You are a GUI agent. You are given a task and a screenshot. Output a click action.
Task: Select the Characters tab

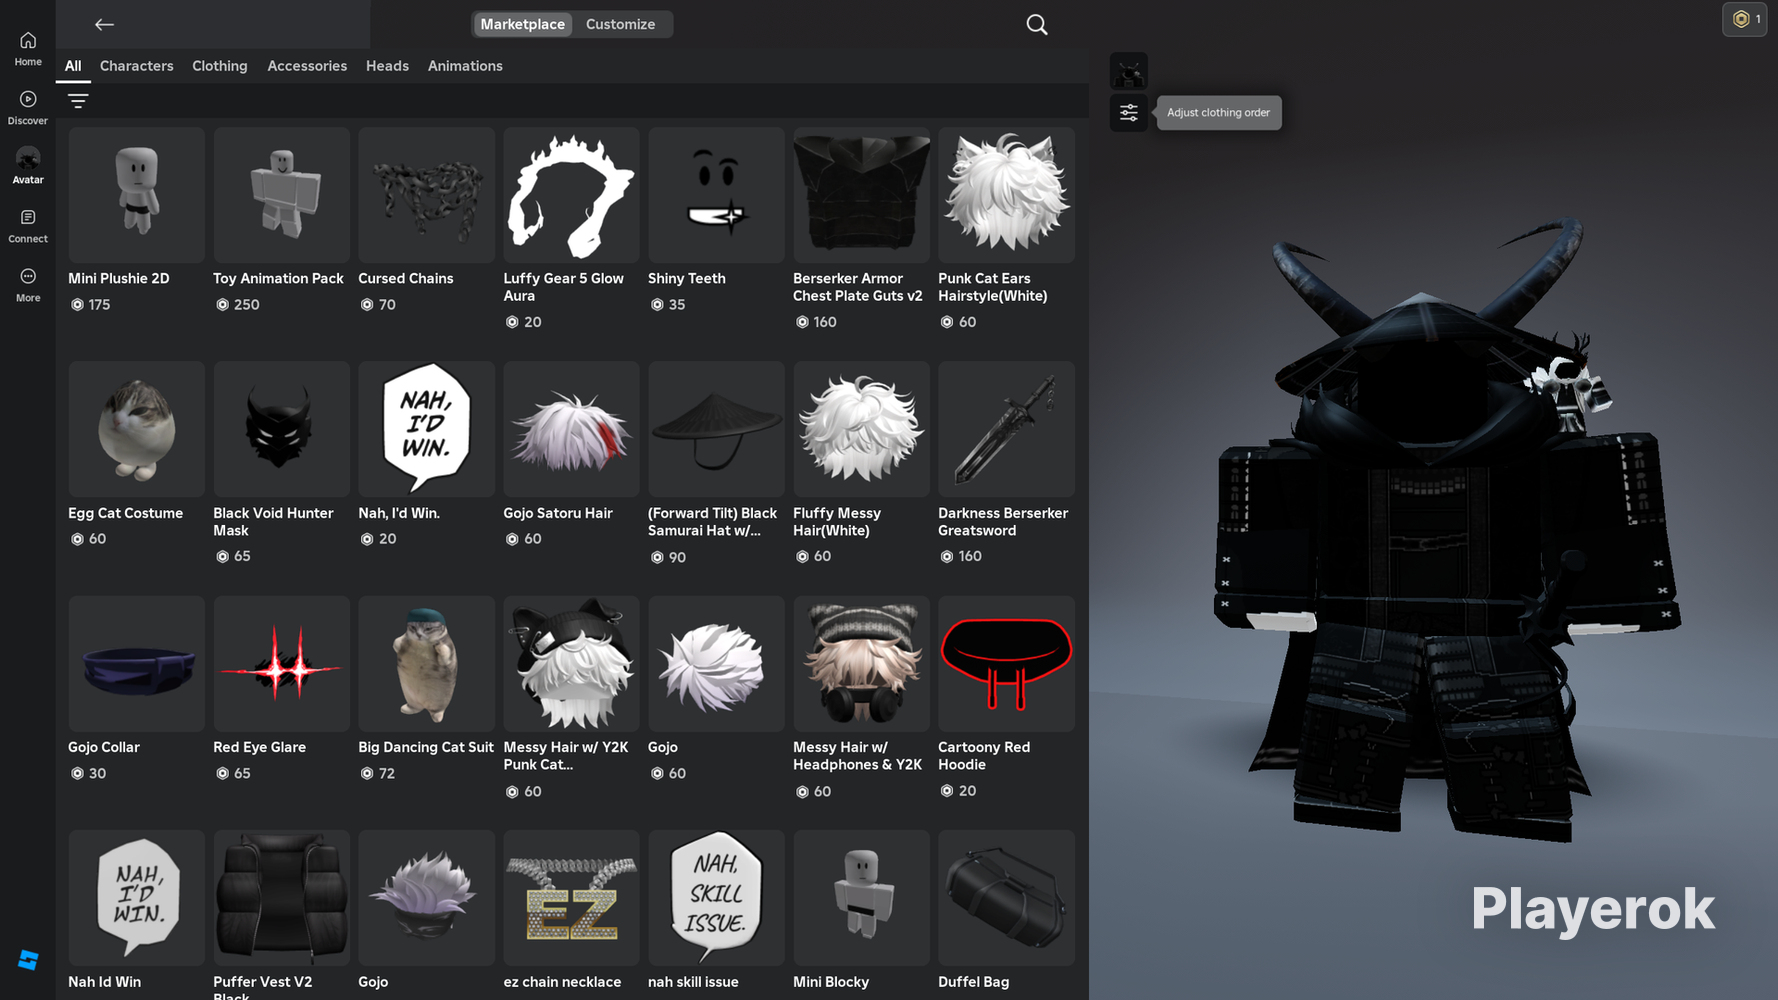click(137, 66)
